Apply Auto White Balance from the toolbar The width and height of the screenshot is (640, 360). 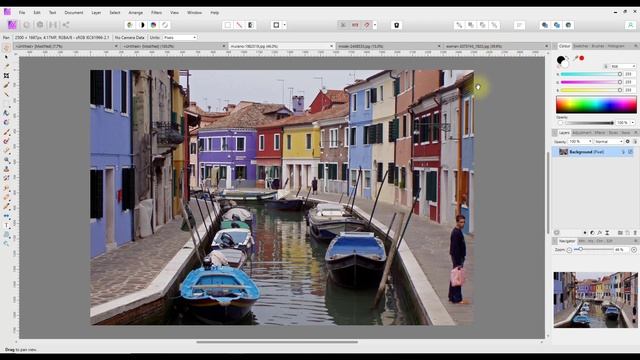tap(165, 25)
